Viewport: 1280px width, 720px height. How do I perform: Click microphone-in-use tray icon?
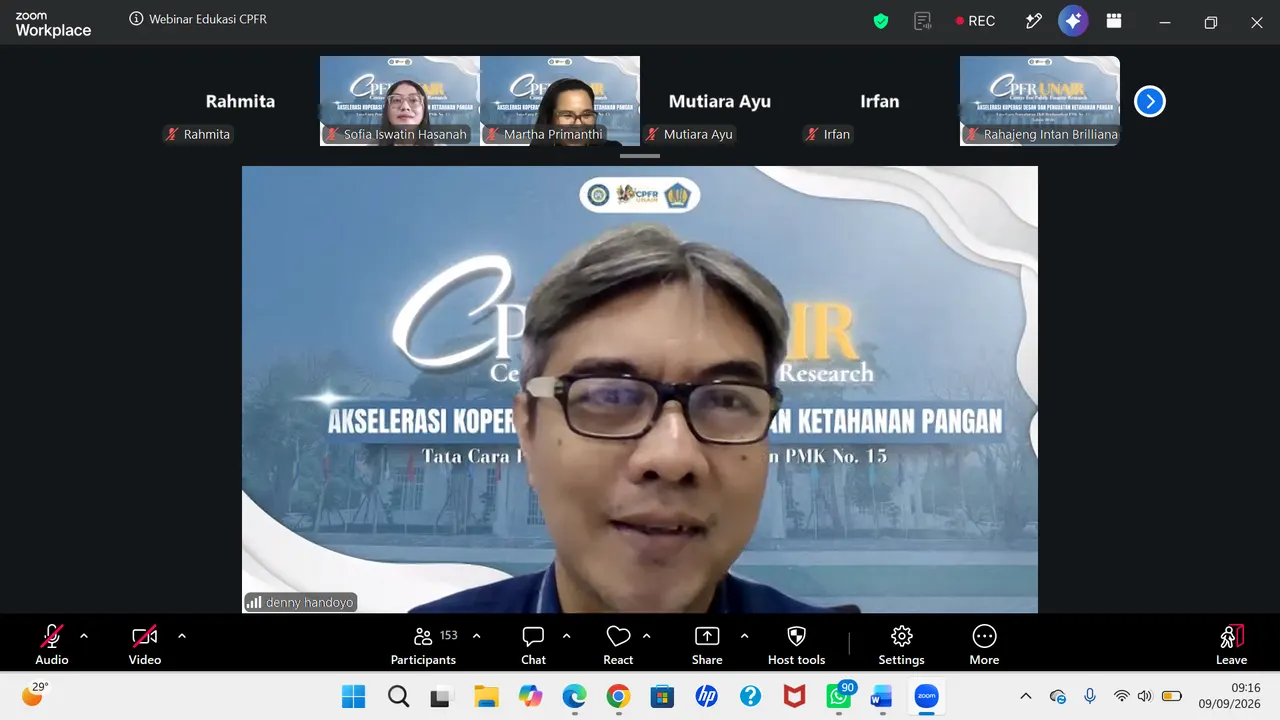coord(1090,696)
